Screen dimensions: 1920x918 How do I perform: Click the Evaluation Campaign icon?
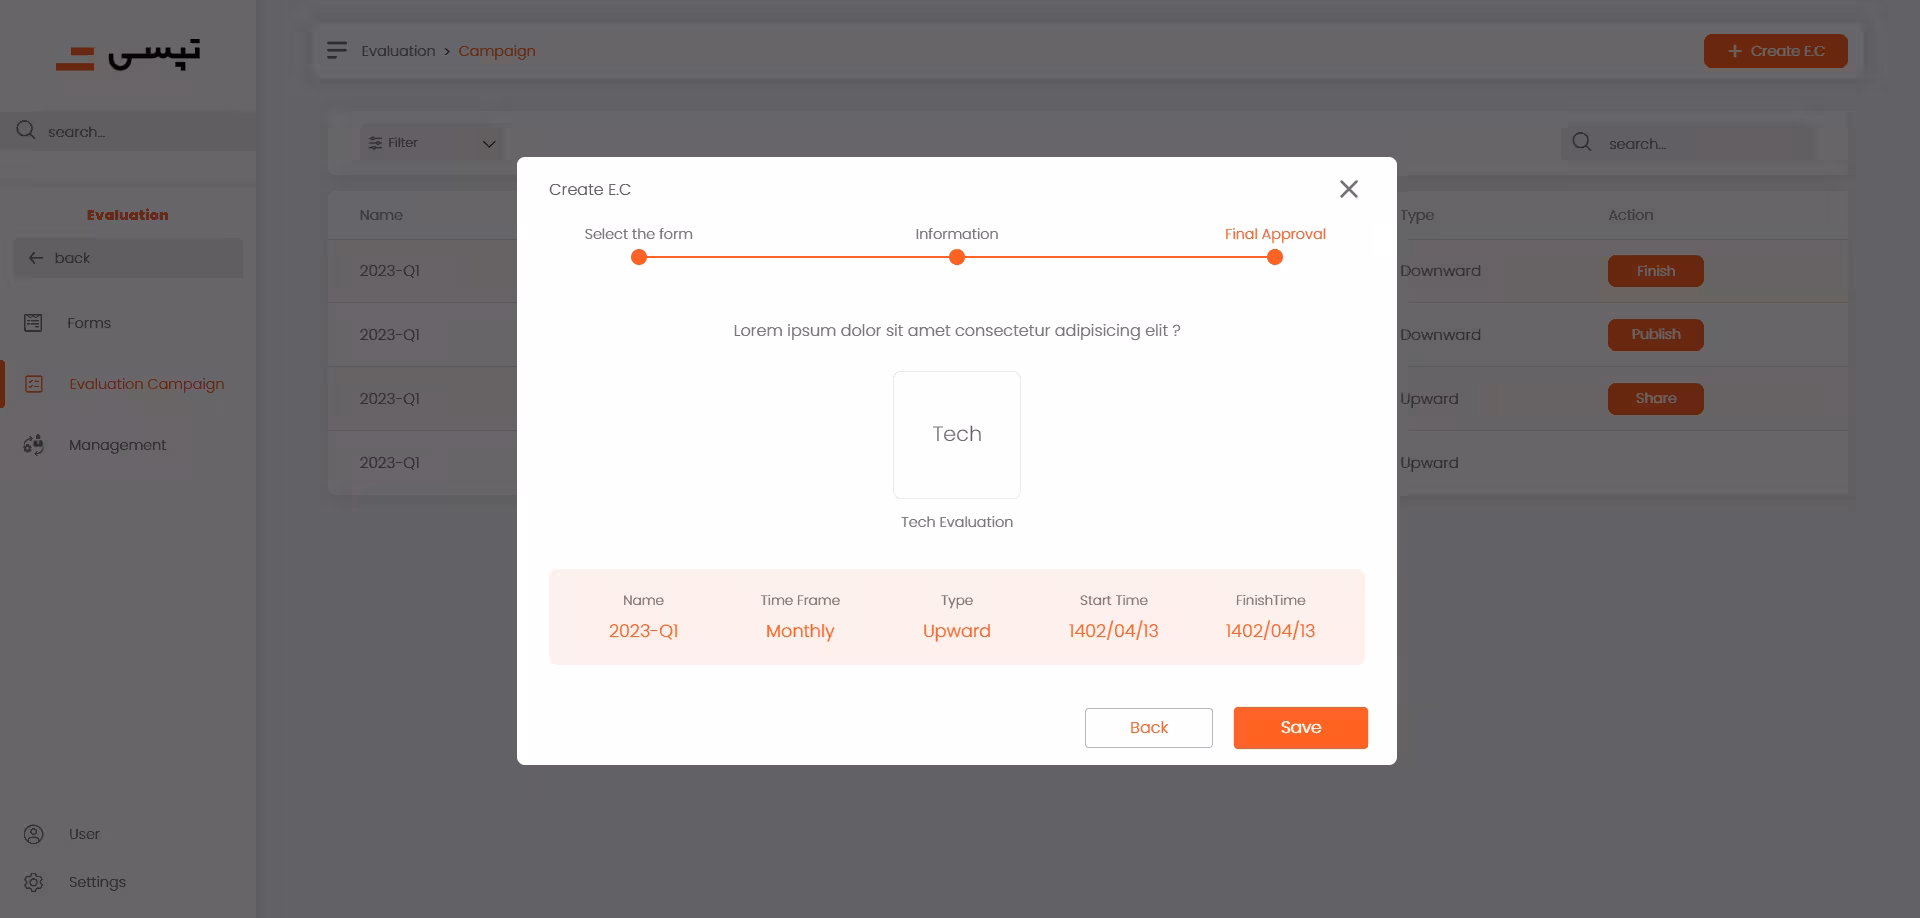[x=34, y=384]
